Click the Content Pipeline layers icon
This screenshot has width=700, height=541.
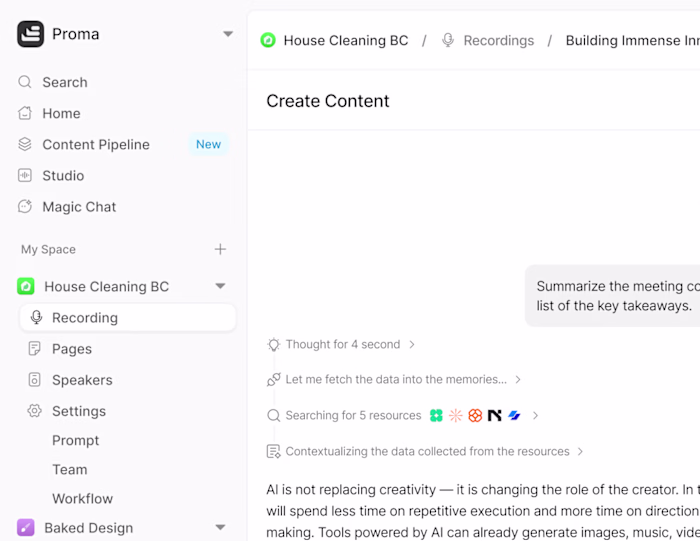[x=25, y=144]
